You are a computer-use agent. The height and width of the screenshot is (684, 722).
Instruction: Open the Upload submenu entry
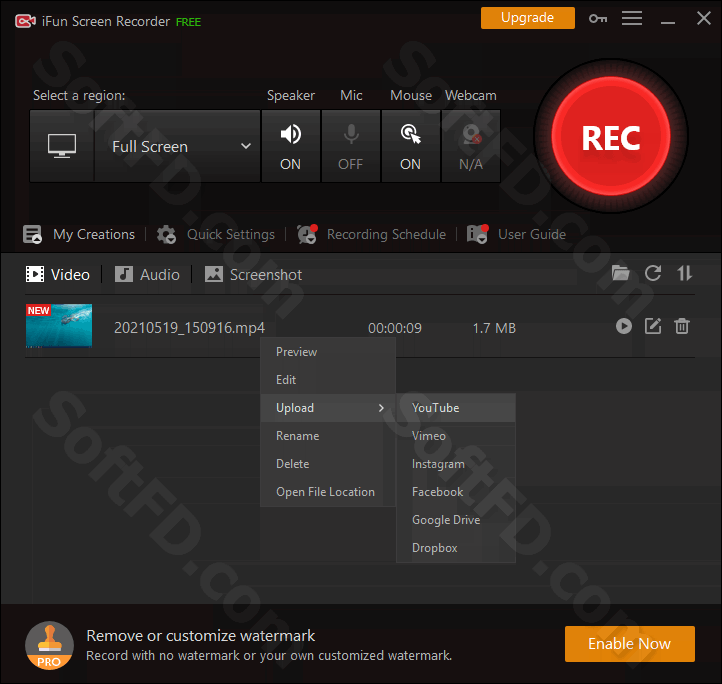[328, 408]
